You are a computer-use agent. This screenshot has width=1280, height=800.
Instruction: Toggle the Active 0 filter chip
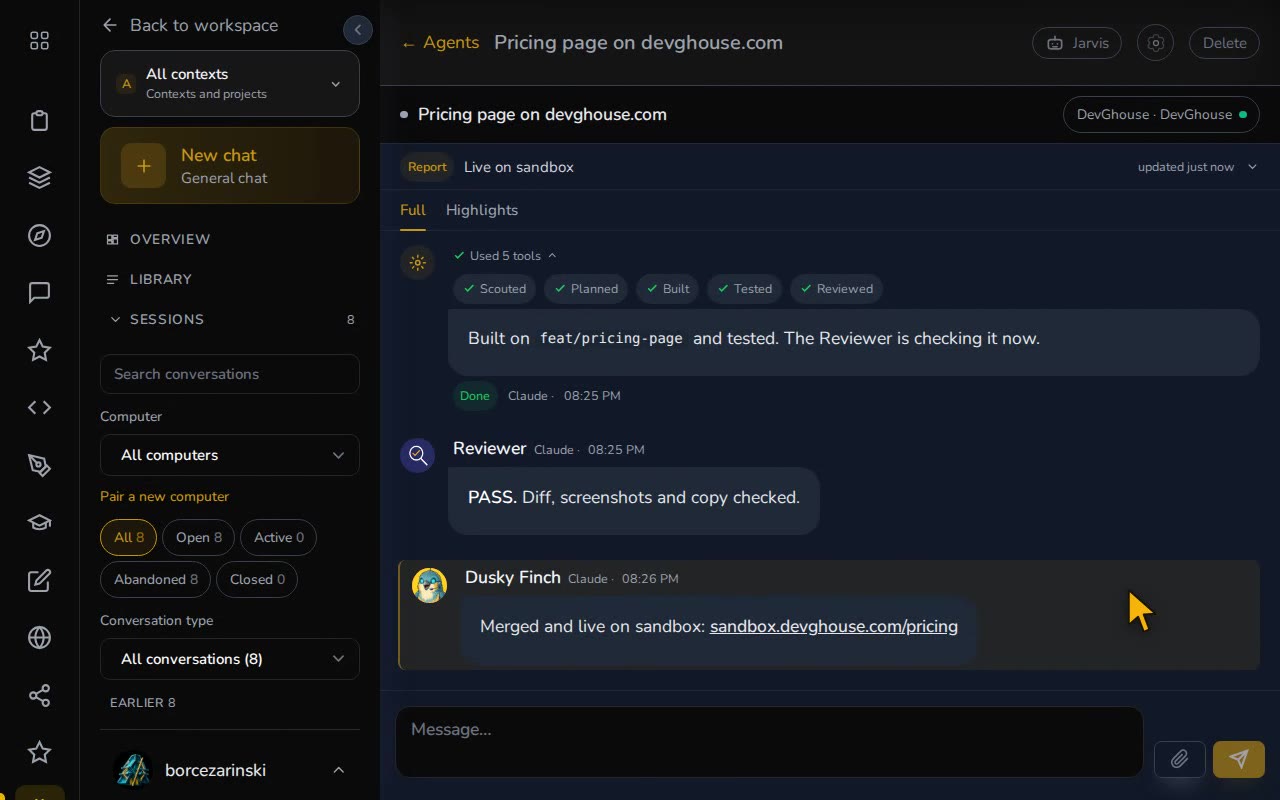click(278, 537)
